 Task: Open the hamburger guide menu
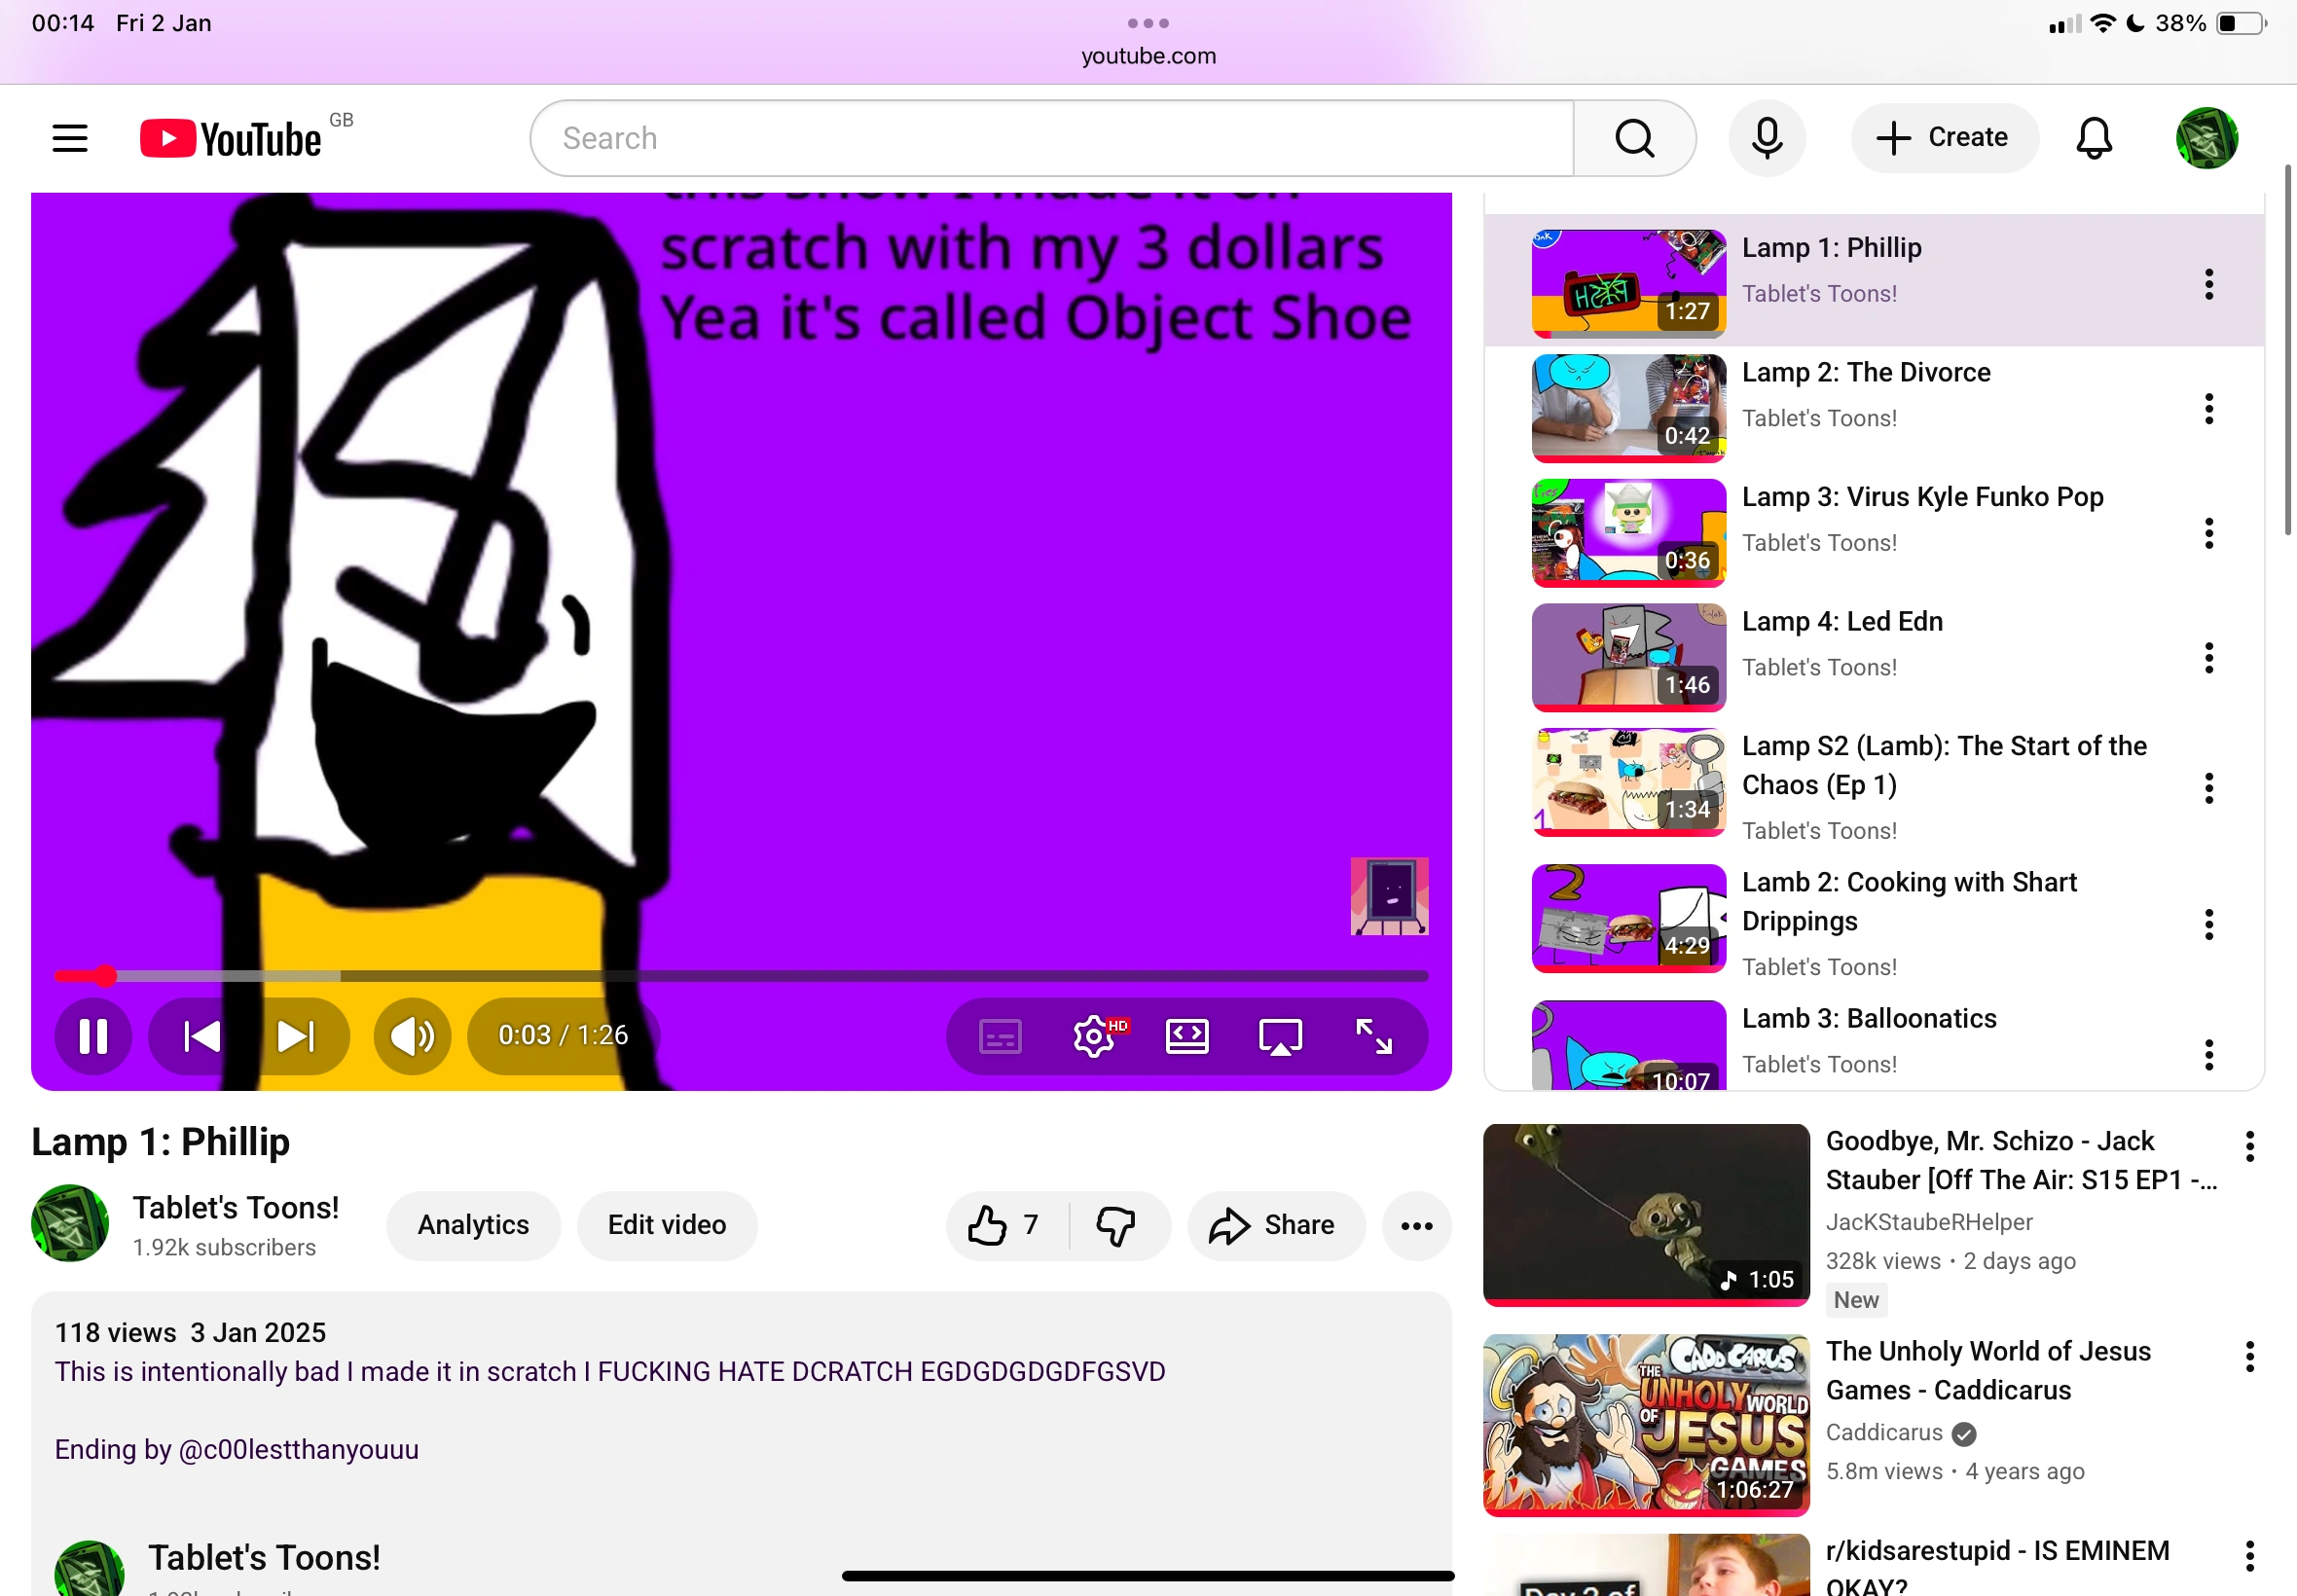pos(70,138)
